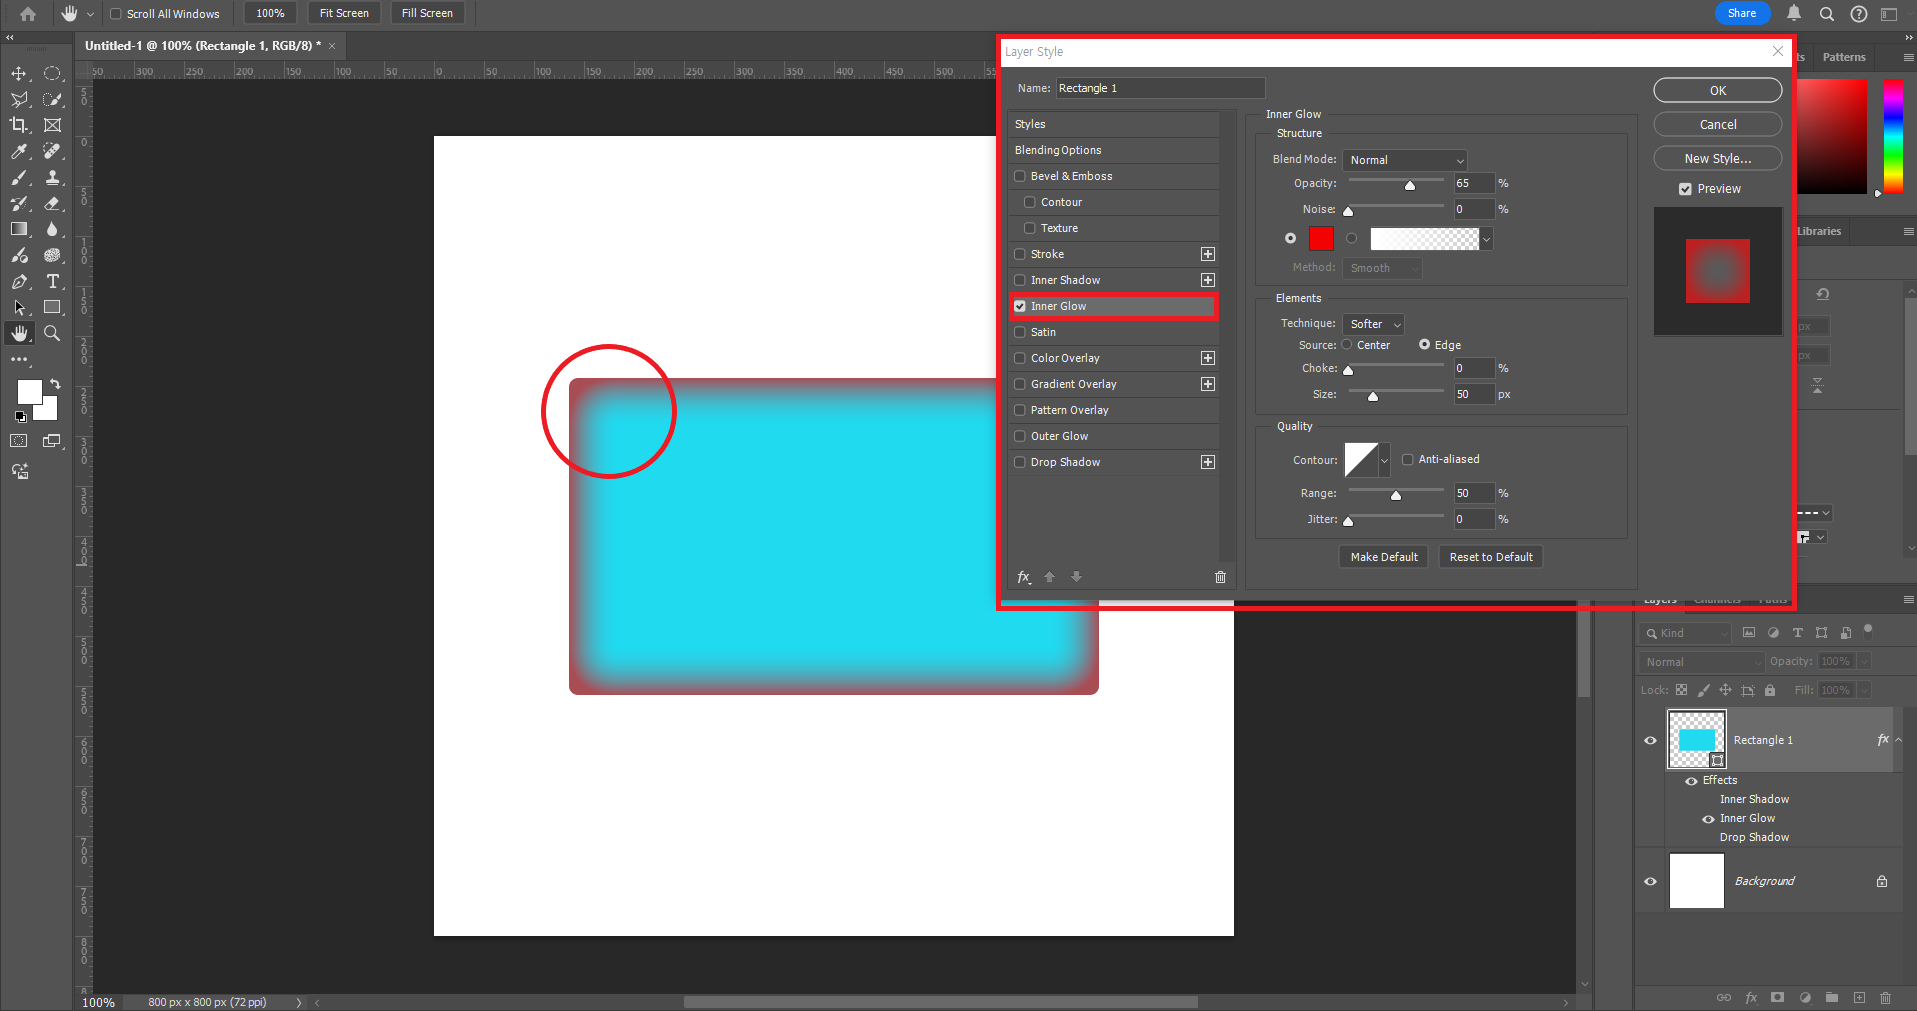Select the Eyedropper tool
The width and height of the screenshot is (1917, 1011).
click(x=19, y=151)
